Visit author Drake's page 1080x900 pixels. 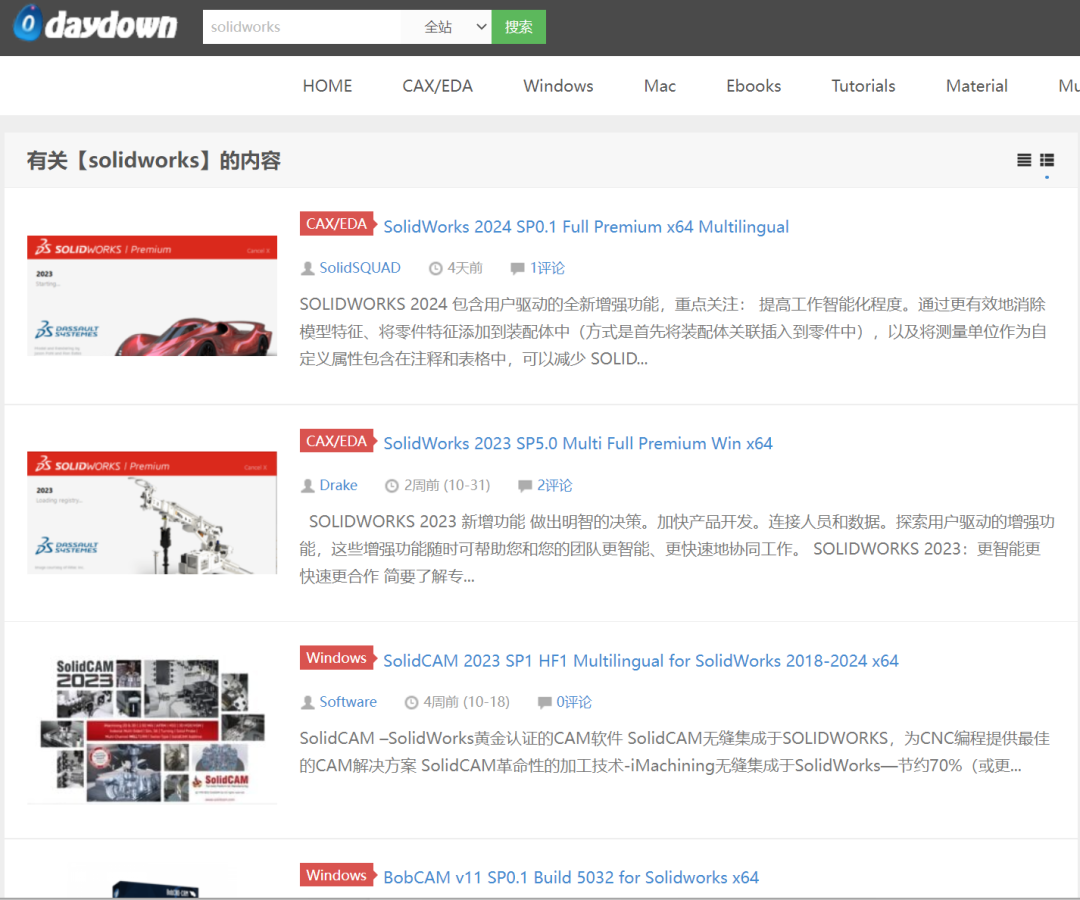(338, 485)
